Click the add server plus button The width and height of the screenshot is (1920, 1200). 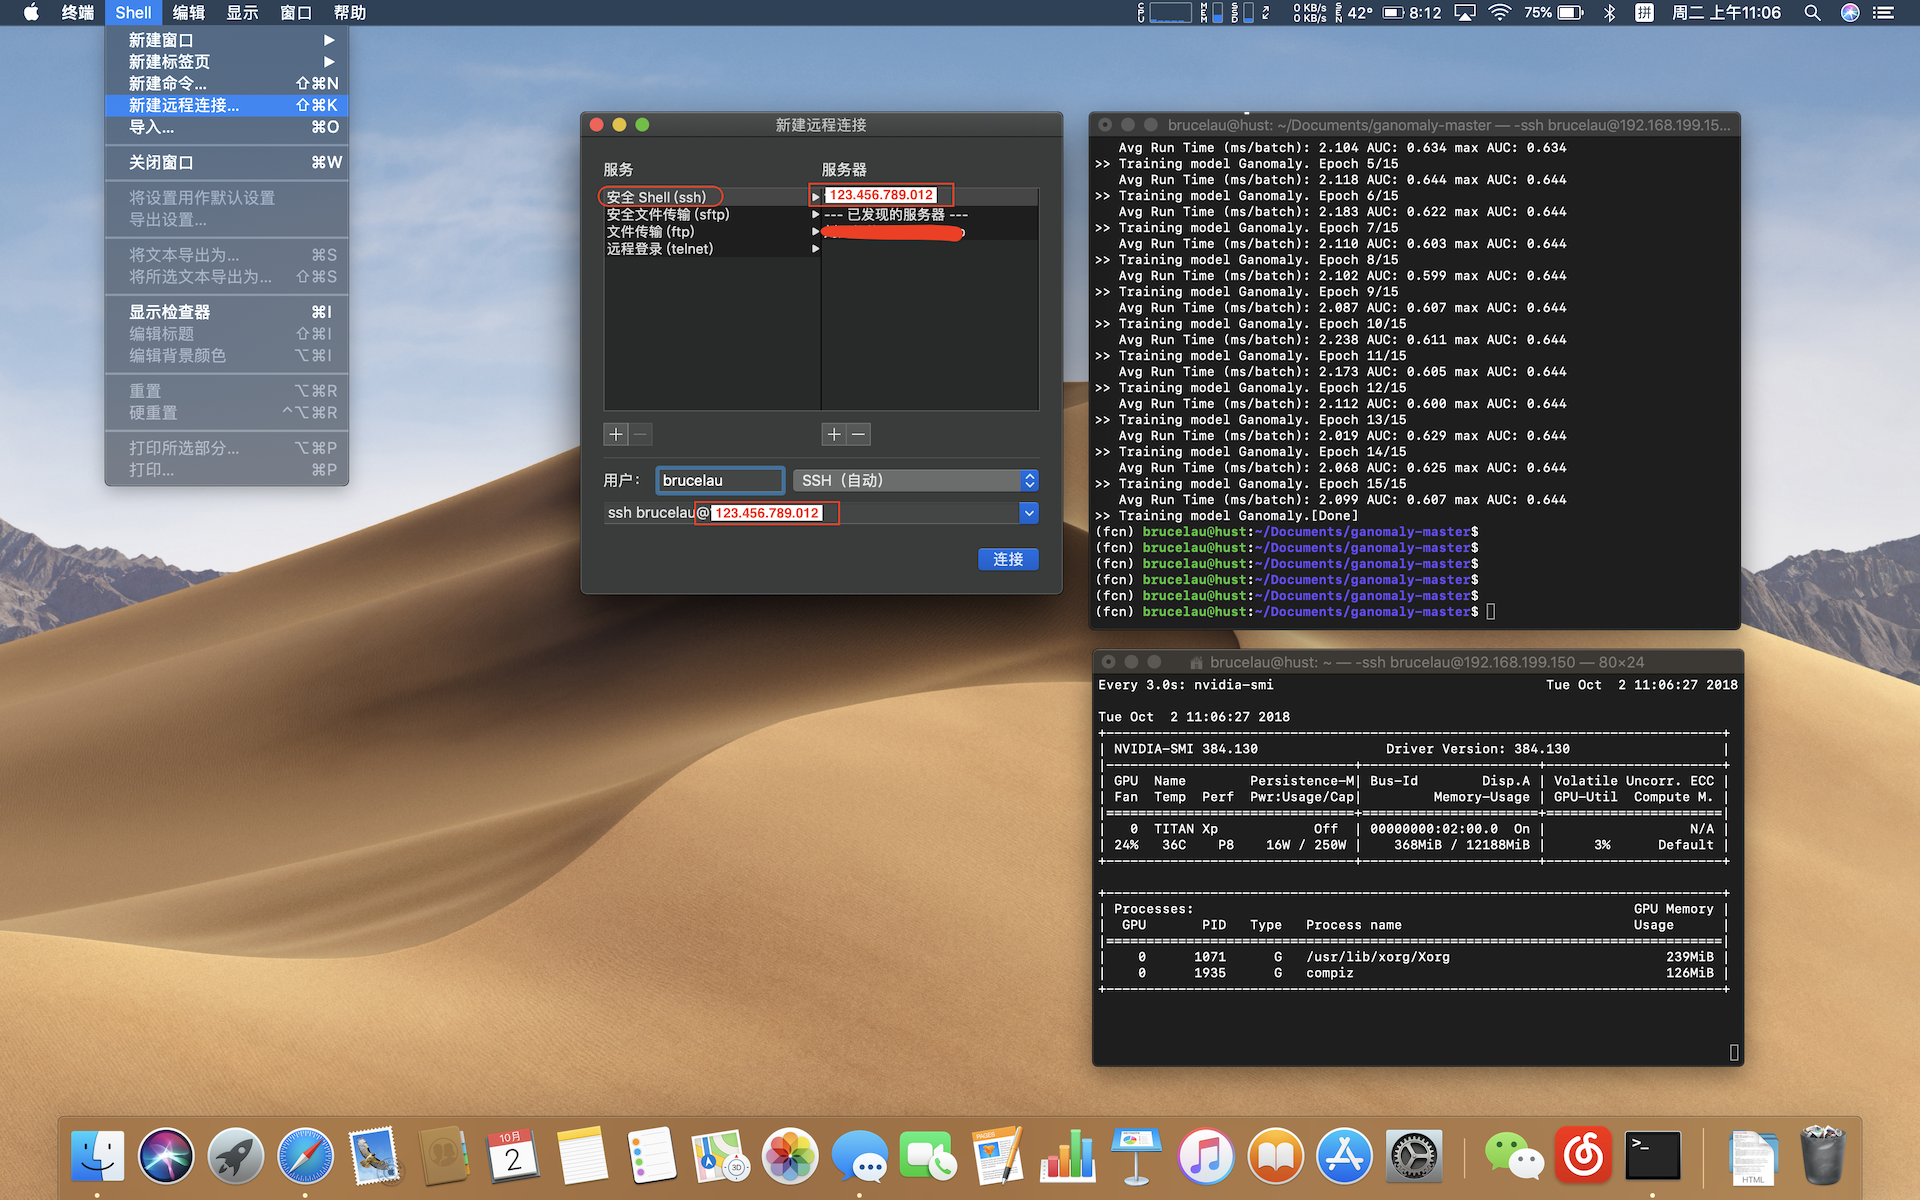tap(834, 434)
